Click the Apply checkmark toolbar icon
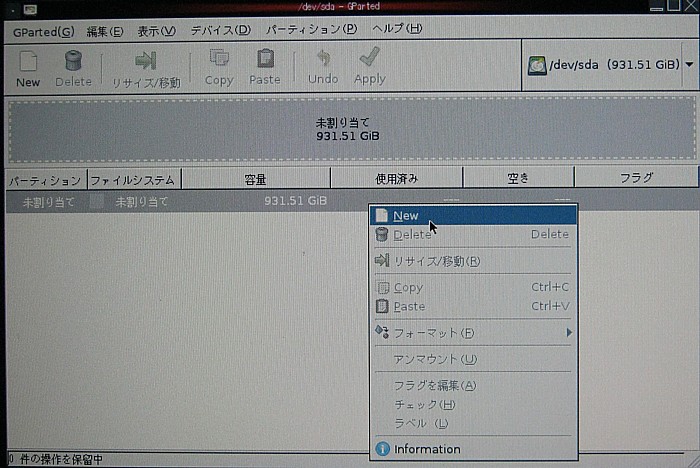Image resolution: width=700 pixels, height=468 pixels. (x=370, y=60)
